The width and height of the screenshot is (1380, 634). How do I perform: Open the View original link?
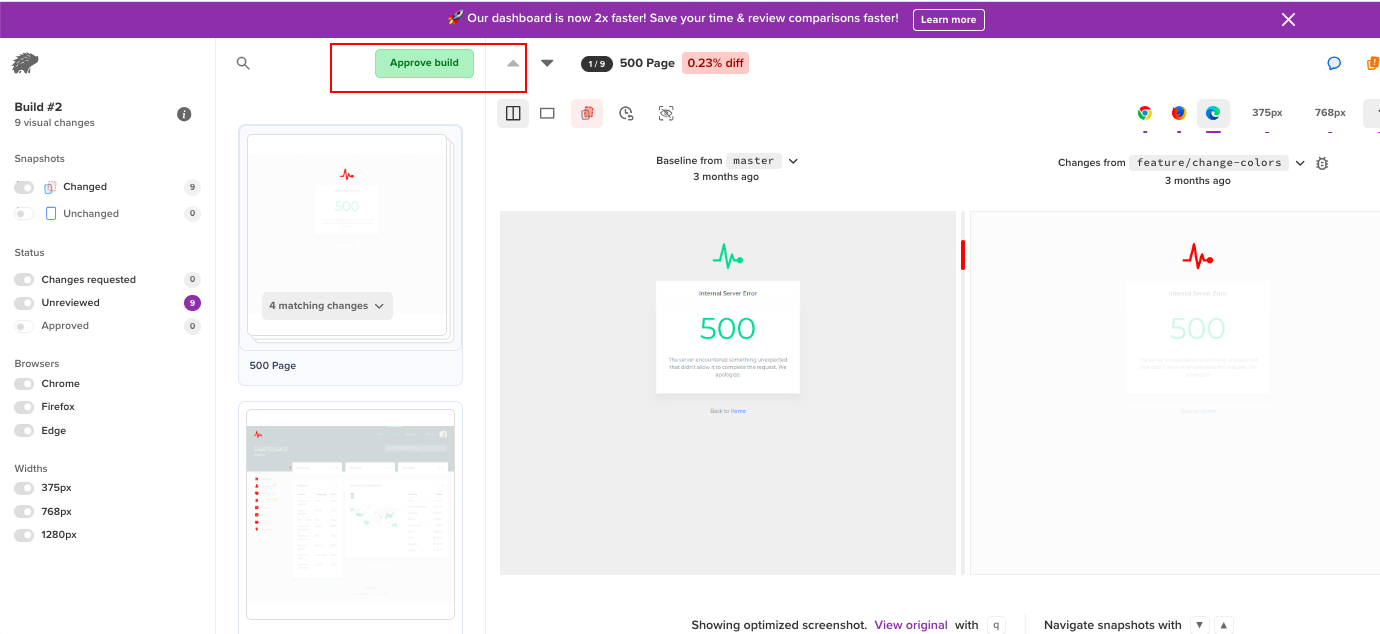point(910,625)
